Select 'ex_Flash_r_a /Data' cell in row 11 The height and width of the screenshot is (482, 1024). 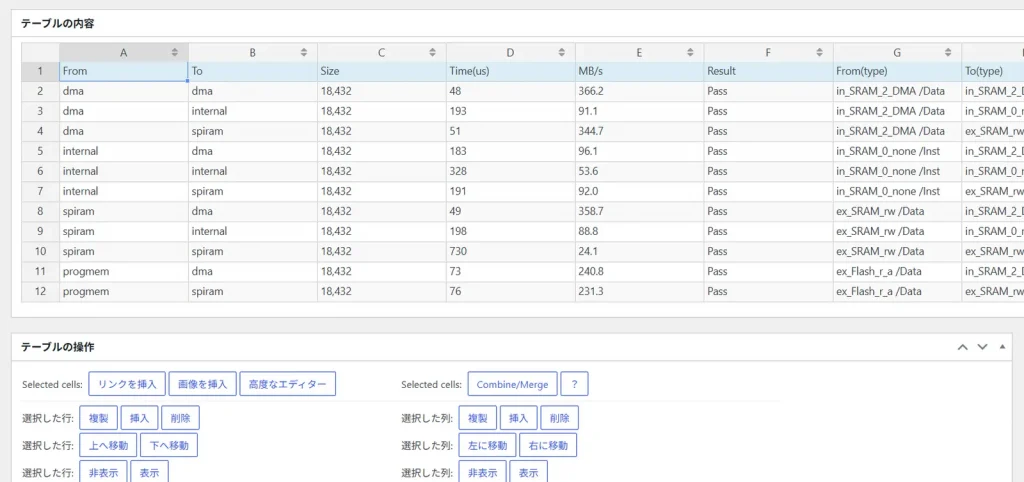pyautogui.click(x=897, y=272)
